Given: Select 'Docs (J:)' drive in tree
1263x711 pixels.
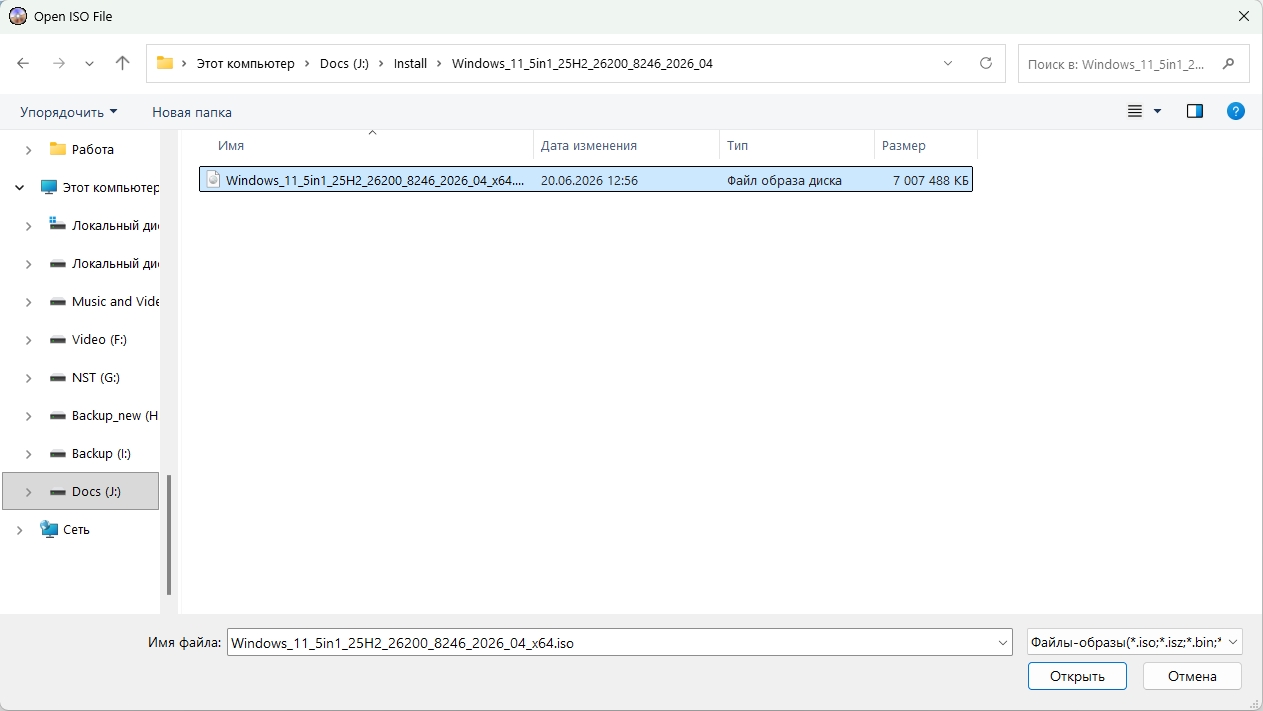Looking at the screenshot, I should [x=96, y=491].
